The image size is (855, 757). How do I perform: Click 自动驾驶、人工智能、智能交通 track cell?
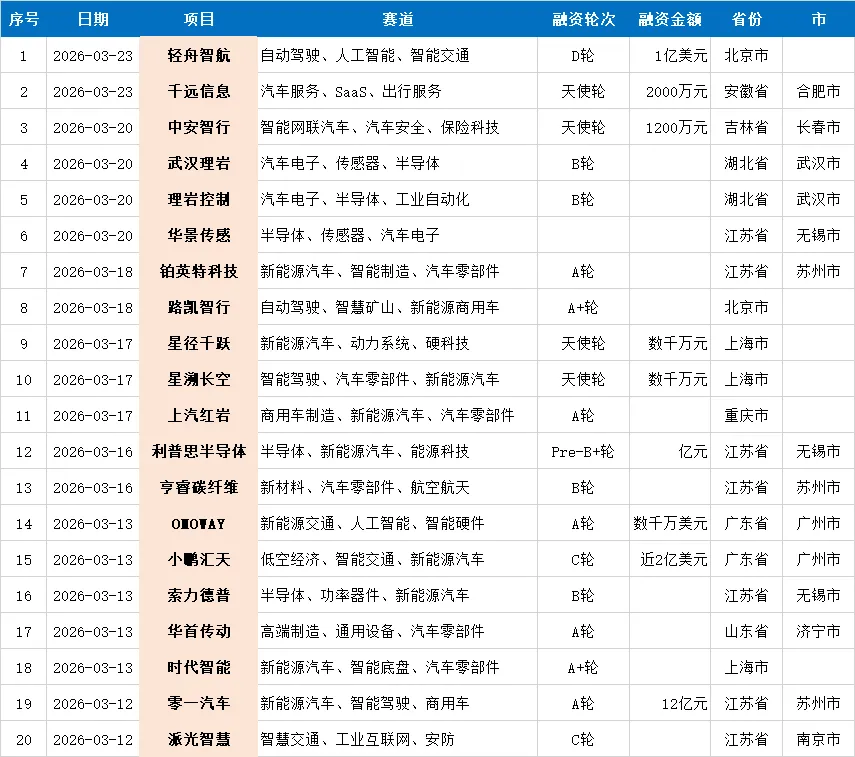click(x=398, y=55)
